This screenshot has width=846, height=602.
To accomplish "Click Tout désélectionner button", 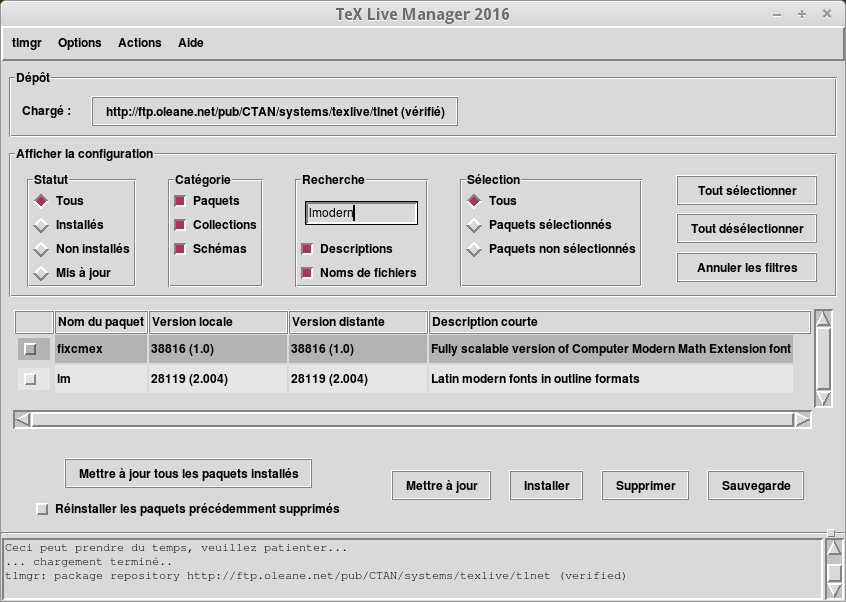I will point(747,229).
